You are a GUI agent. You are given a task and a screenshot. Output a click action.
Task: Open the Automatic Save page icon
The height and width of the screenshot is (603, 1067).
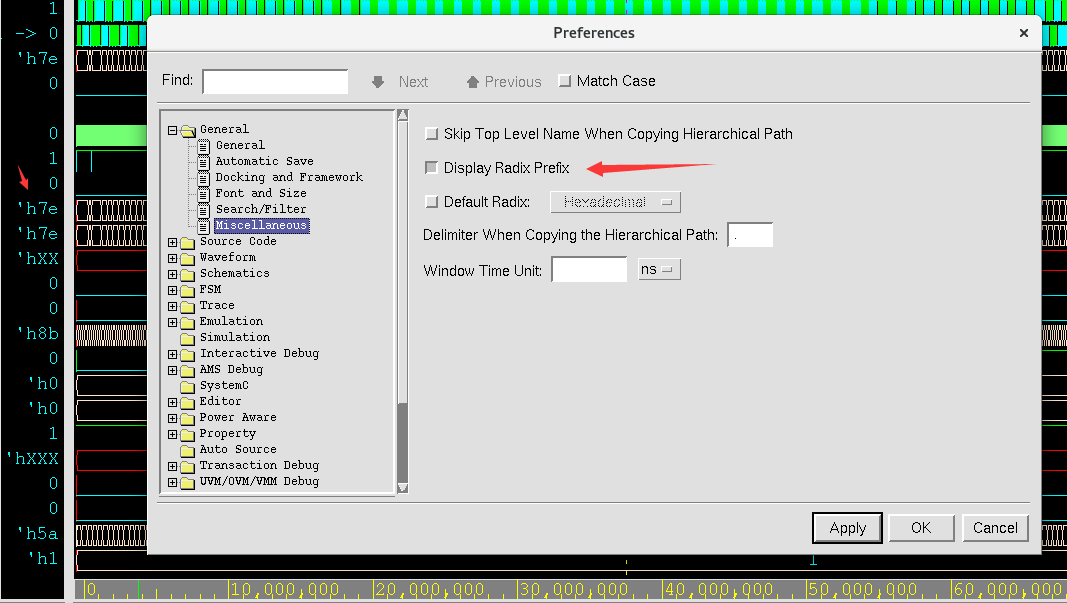pos(204,161)
